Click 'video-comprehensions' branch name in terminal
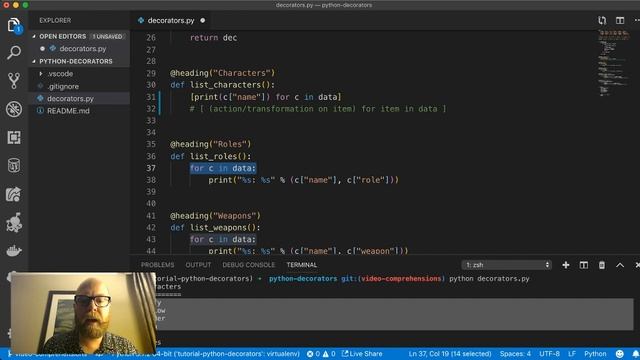 click(401, 279)
